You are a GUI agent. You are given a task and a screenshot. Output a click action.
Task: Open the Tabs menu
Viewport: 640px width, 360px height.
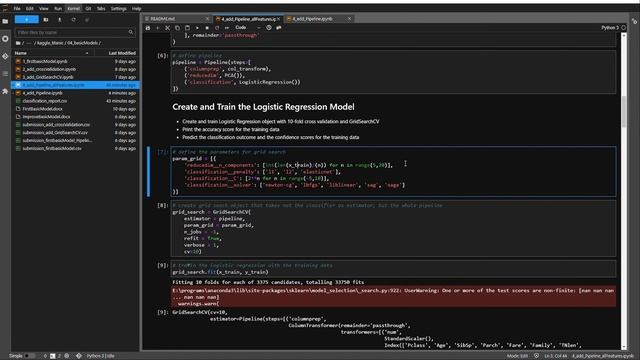(x=101, y=9)
